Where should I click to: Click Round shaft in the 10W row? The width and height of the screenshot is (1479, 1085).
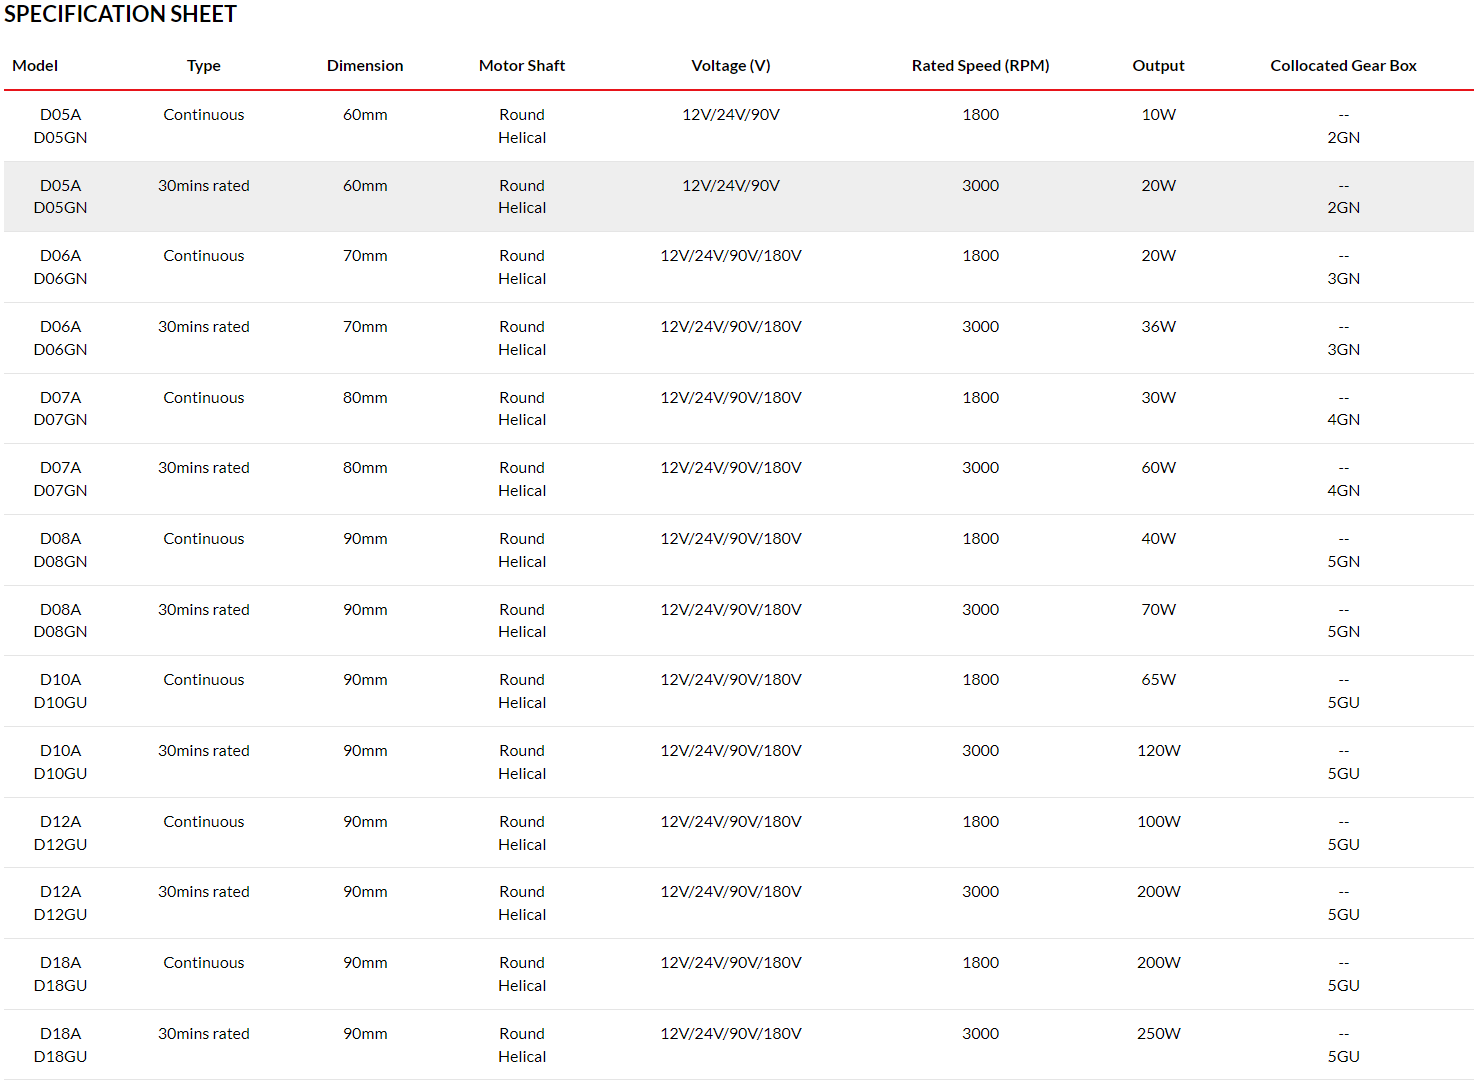tap(522, 114)
